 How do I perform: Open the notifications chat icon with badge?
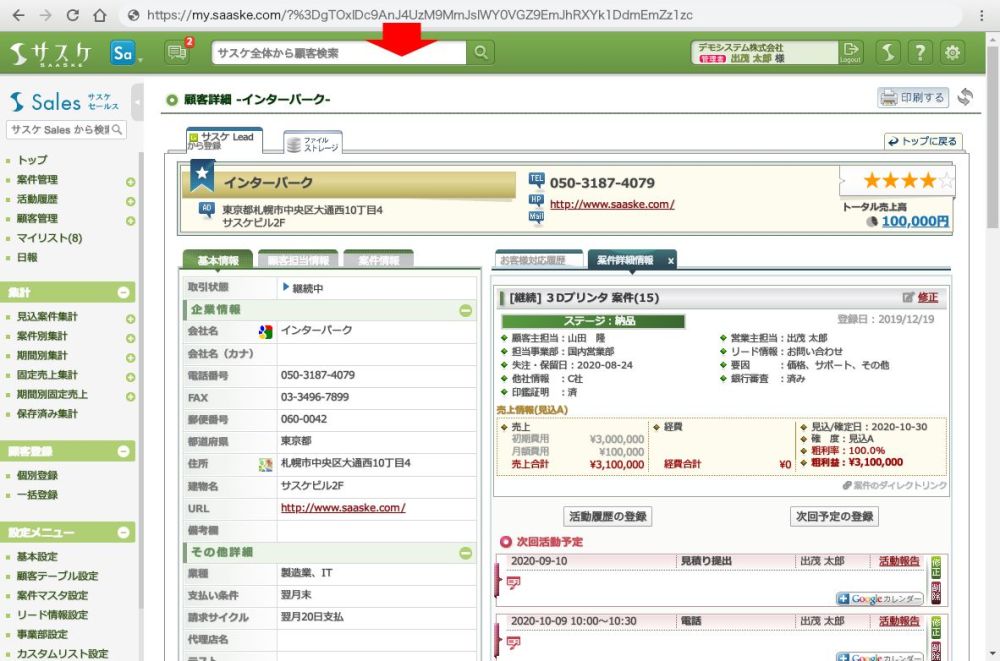tap(177, 53)
